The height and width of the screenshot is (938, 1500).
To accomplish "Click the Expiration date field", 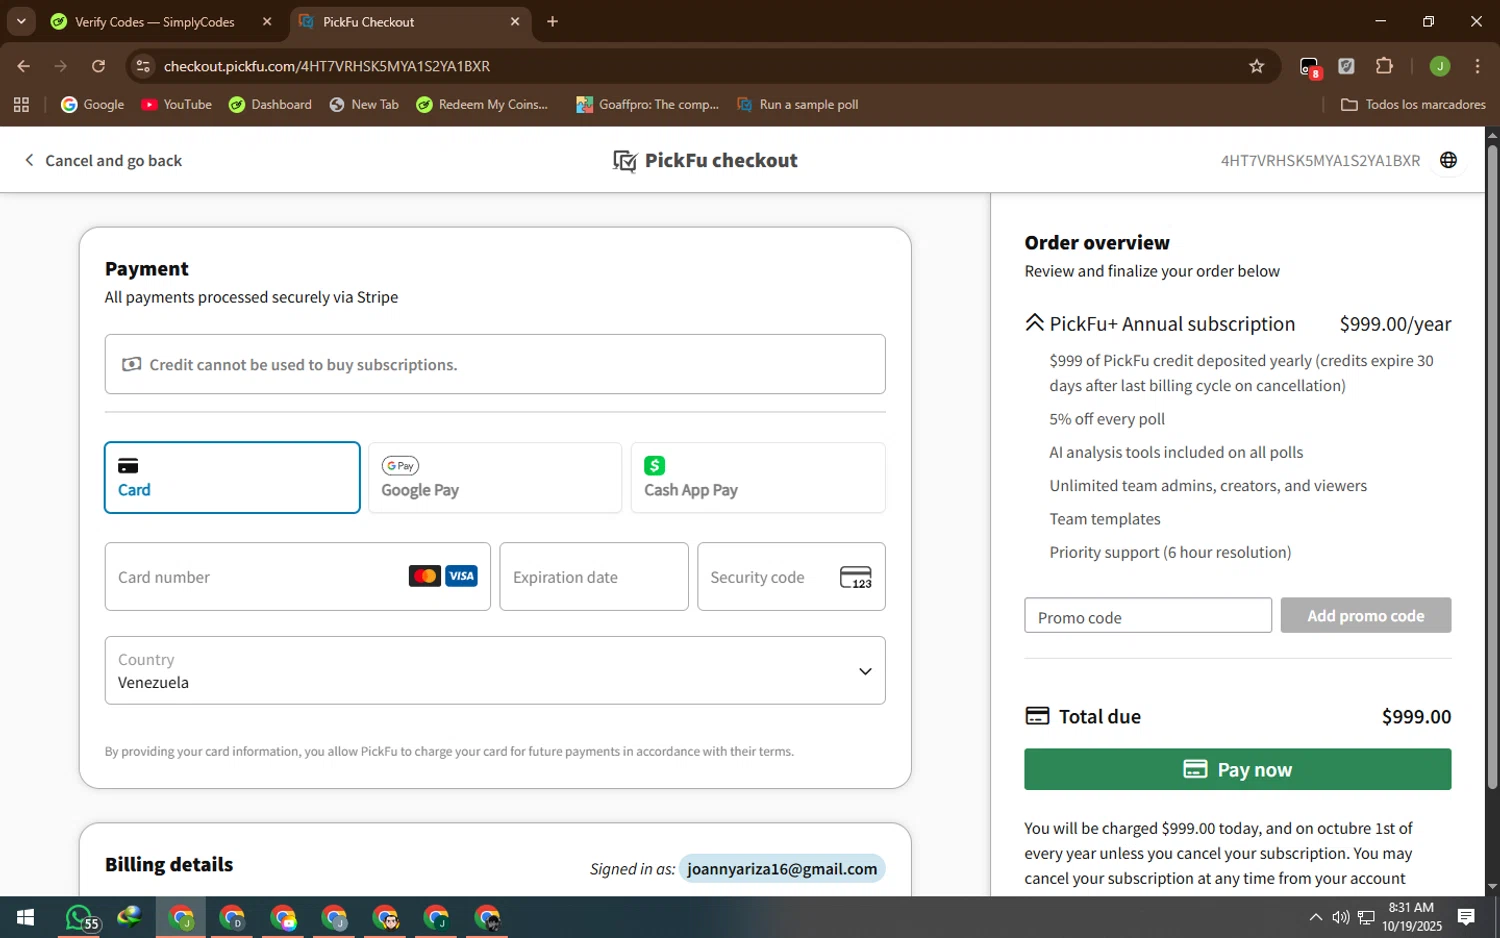I will (x=594, y=577).
